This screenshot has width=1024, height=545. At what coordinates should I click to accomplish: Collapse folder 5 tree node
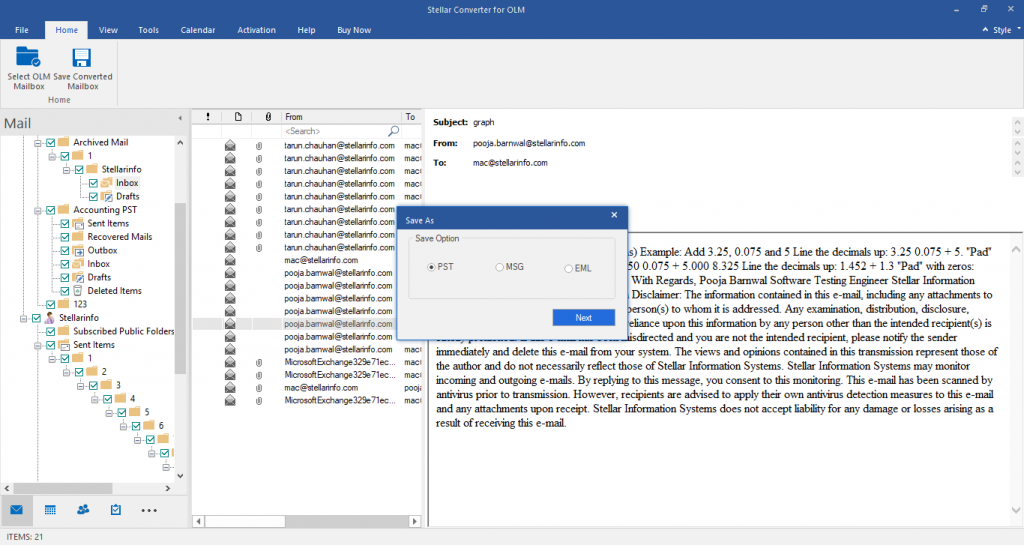(109, 413)
